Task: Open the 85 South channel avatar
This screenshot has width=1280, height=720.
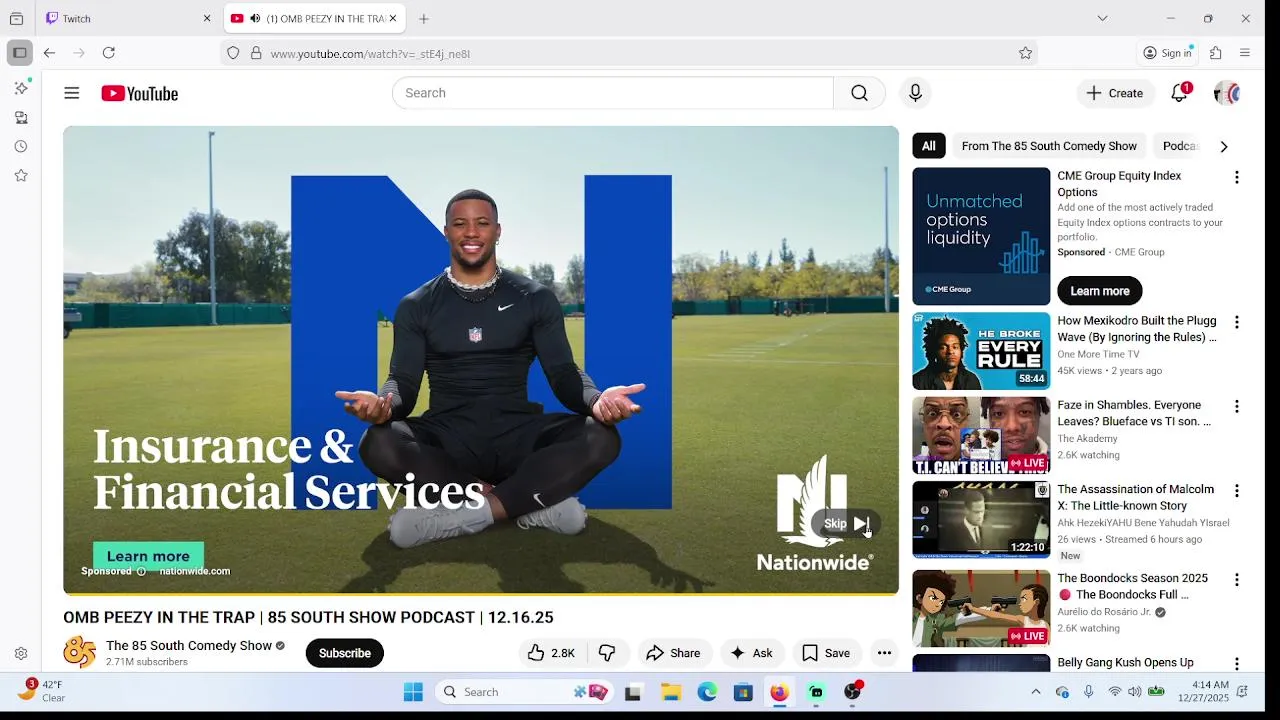Action: (x=80, y=653)
